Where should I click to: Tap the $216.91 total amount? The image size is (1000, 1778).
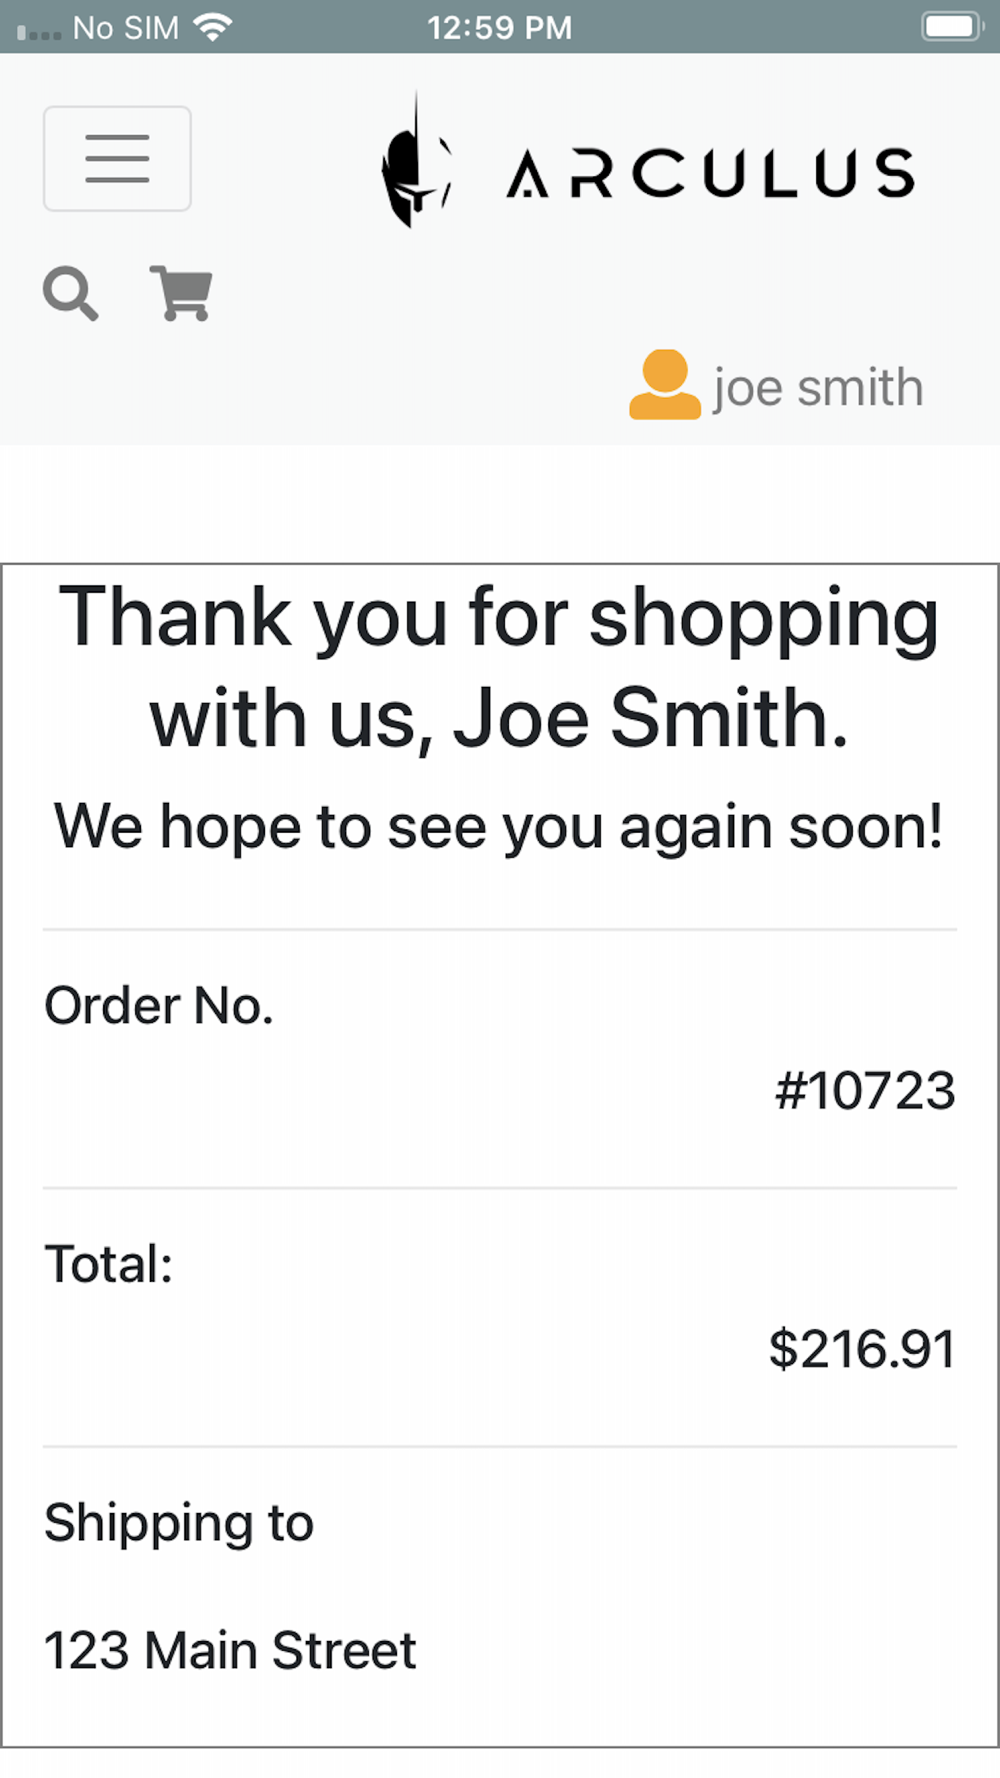[862, 1348]
